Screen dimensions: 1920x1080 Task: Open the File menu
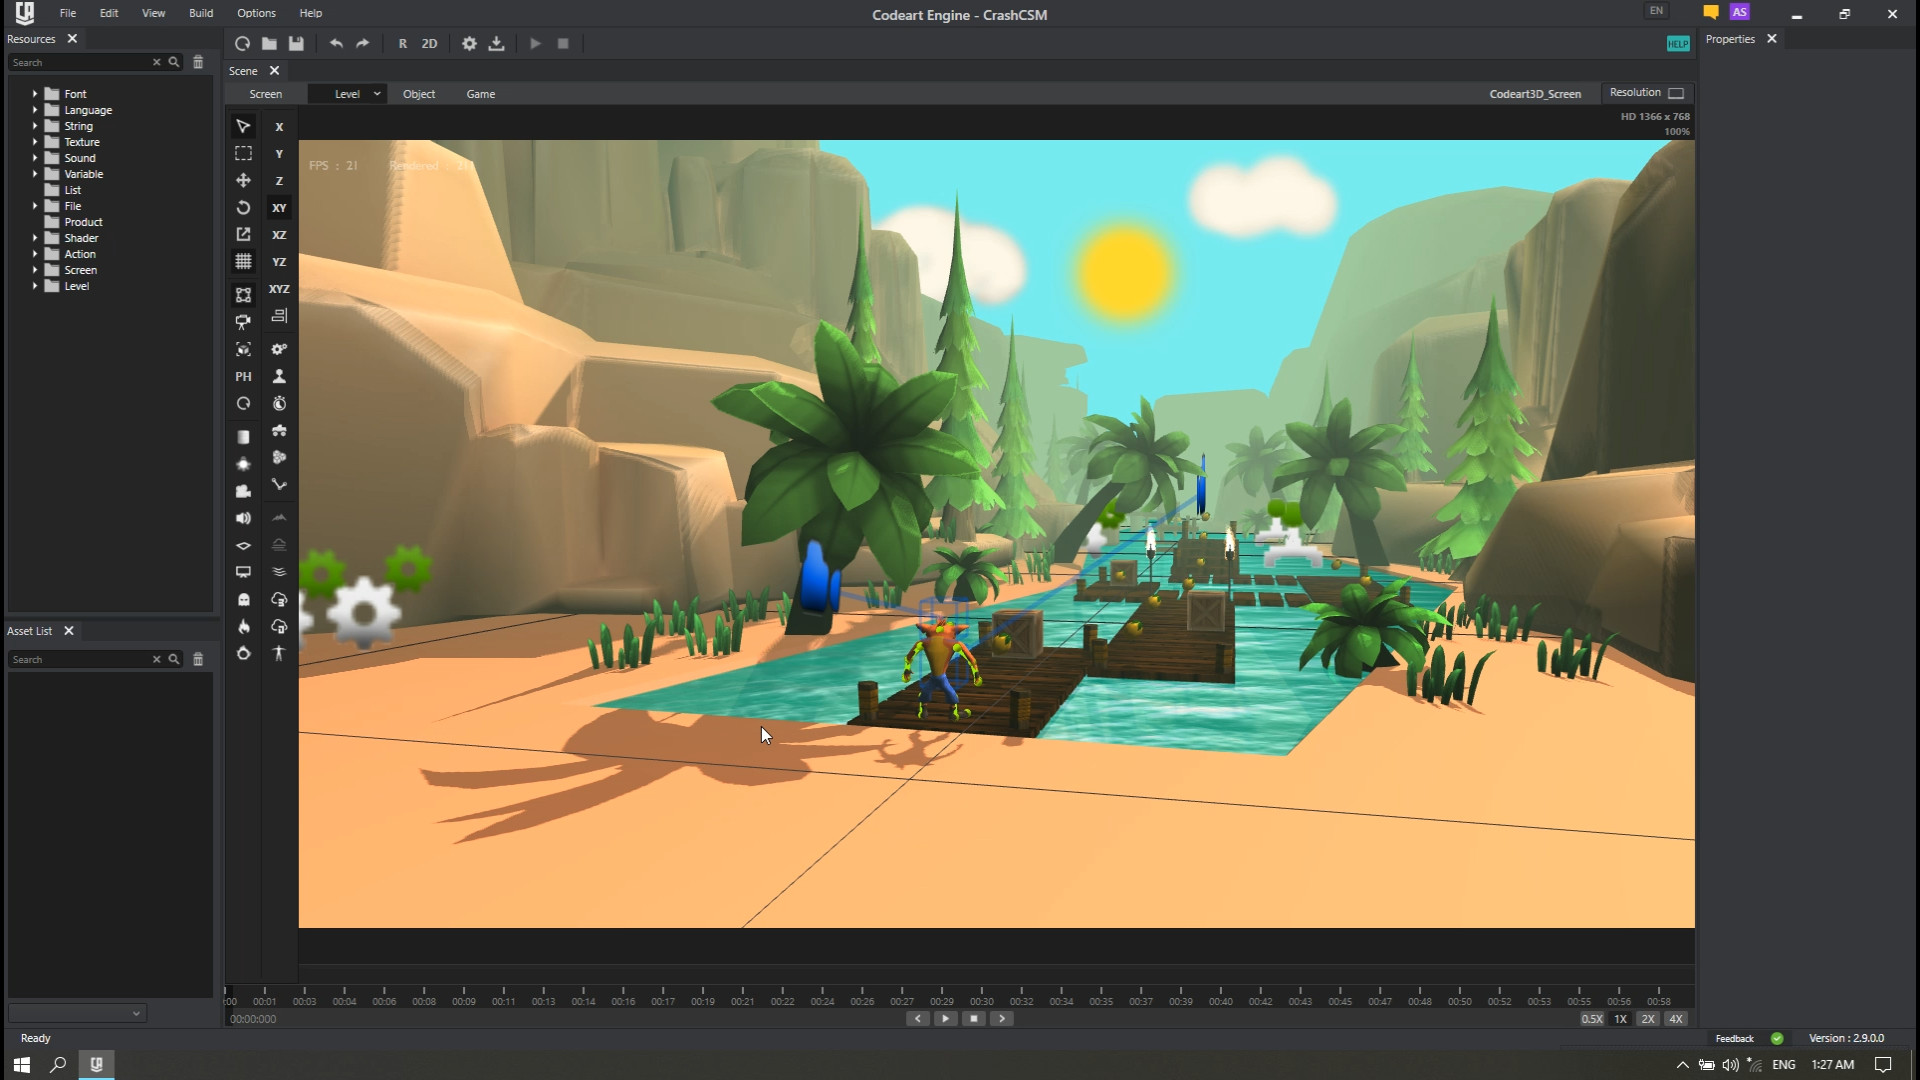coord(67,13)
